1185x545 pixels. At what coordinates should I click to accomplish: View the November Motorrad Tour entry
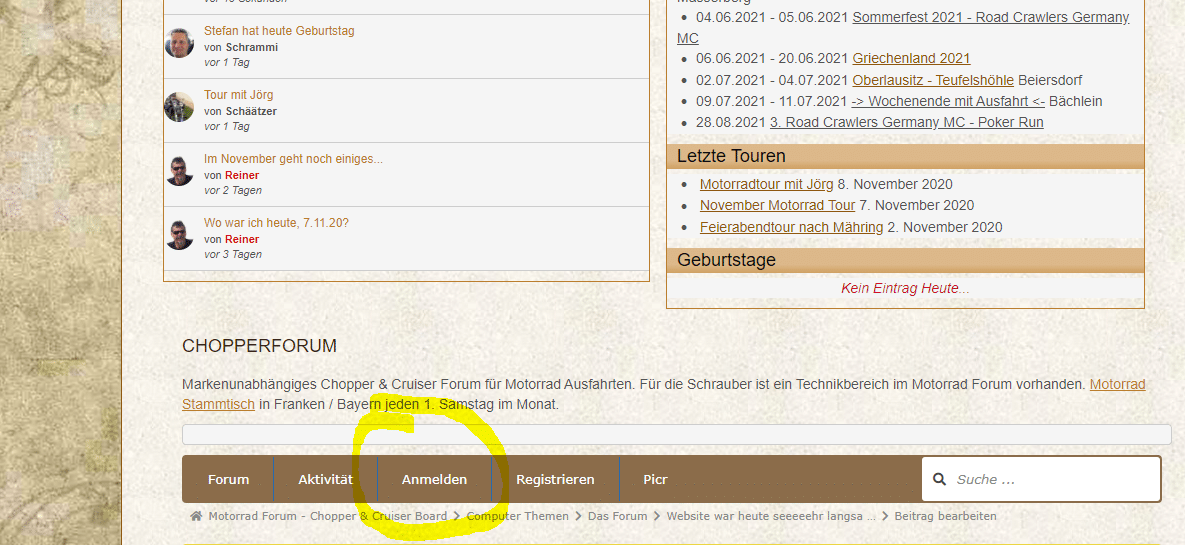pyautogui.click(x=777, y=206)
